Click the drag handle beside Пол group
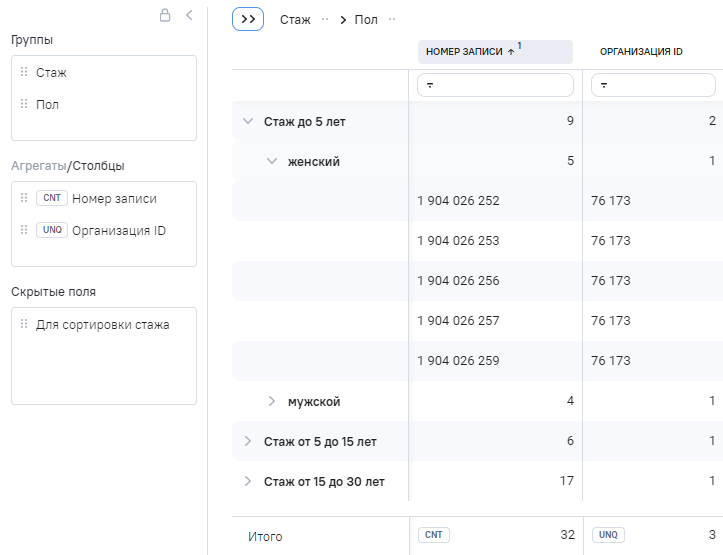This screenshot has width=723, height=555. pos(24,104)
